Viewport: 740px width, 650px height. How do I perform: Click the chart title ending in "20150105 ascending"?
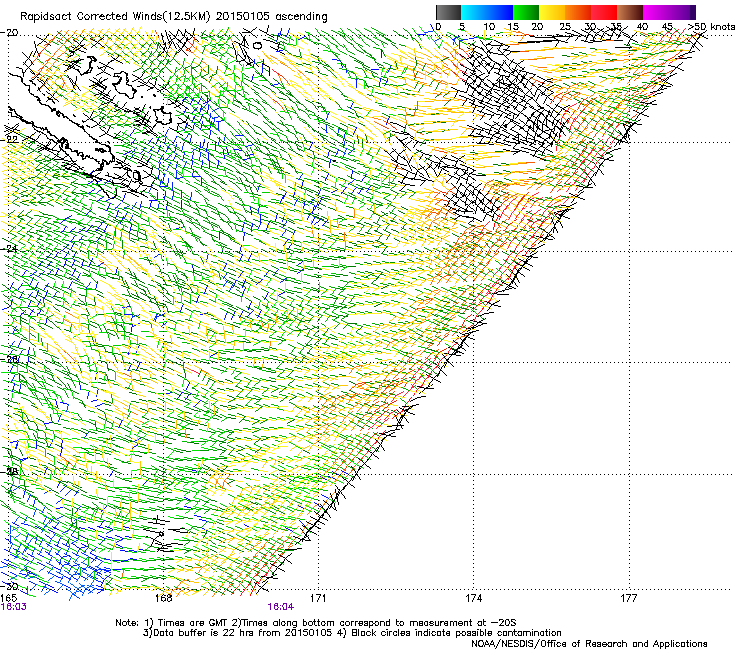click(x=174, y=16)
